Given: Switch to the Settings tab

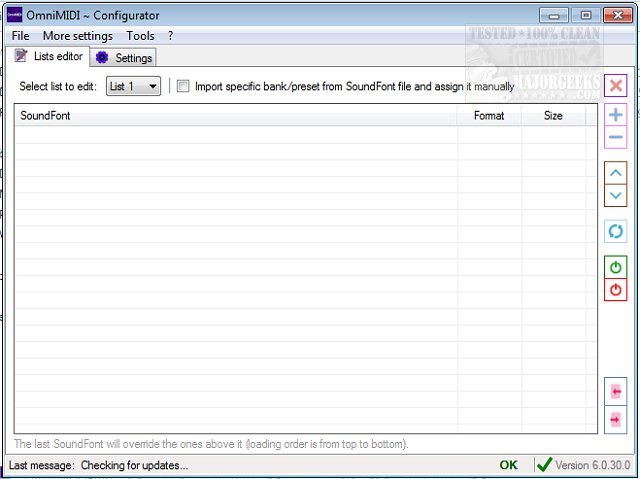Looking at the screenshot, I should pyautogui.click(x=124, y=58).
